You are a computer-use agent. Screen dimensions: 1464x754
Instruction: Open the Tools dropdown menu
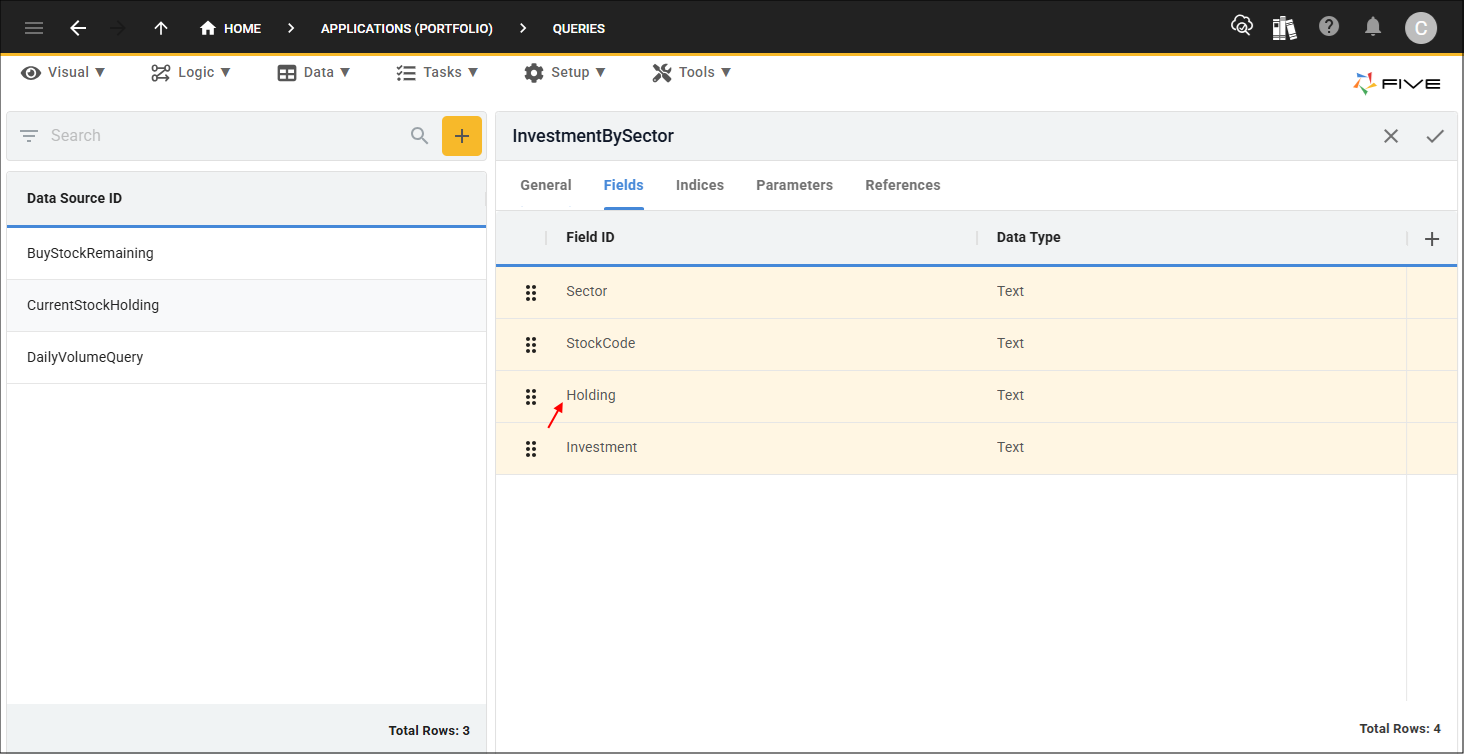click(692, 72)
